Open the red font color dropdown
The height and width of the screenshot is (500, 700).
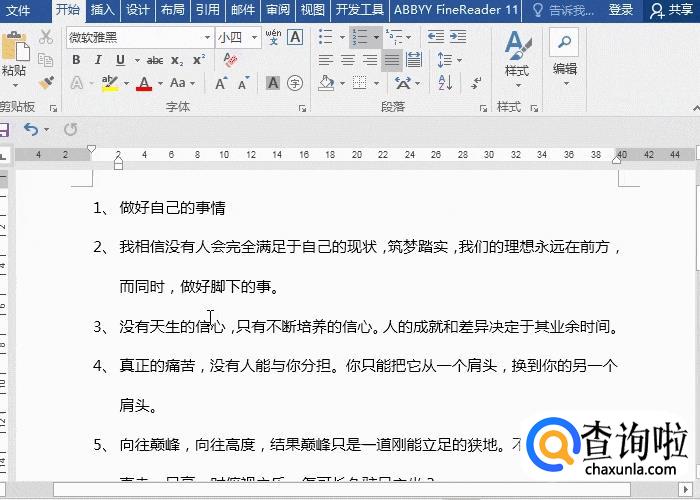[160, 83]
